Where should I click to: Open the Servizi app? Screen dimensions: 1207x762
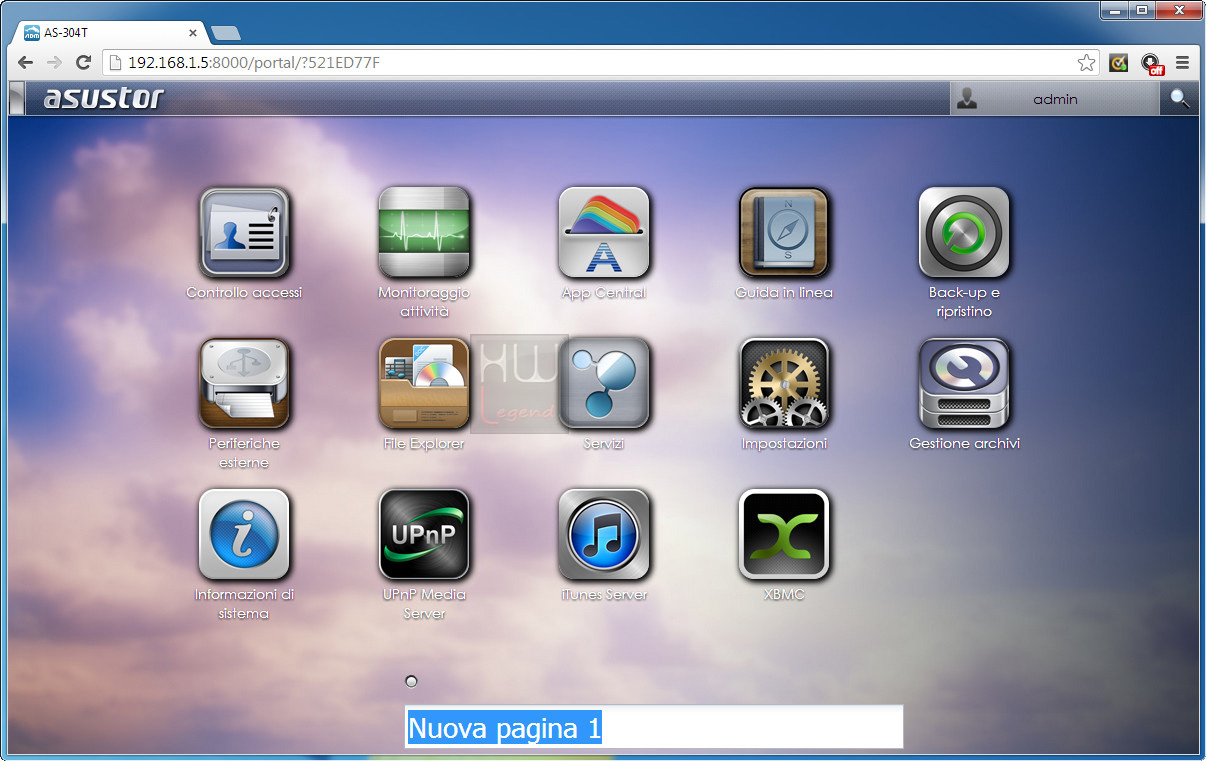point(604,383)
